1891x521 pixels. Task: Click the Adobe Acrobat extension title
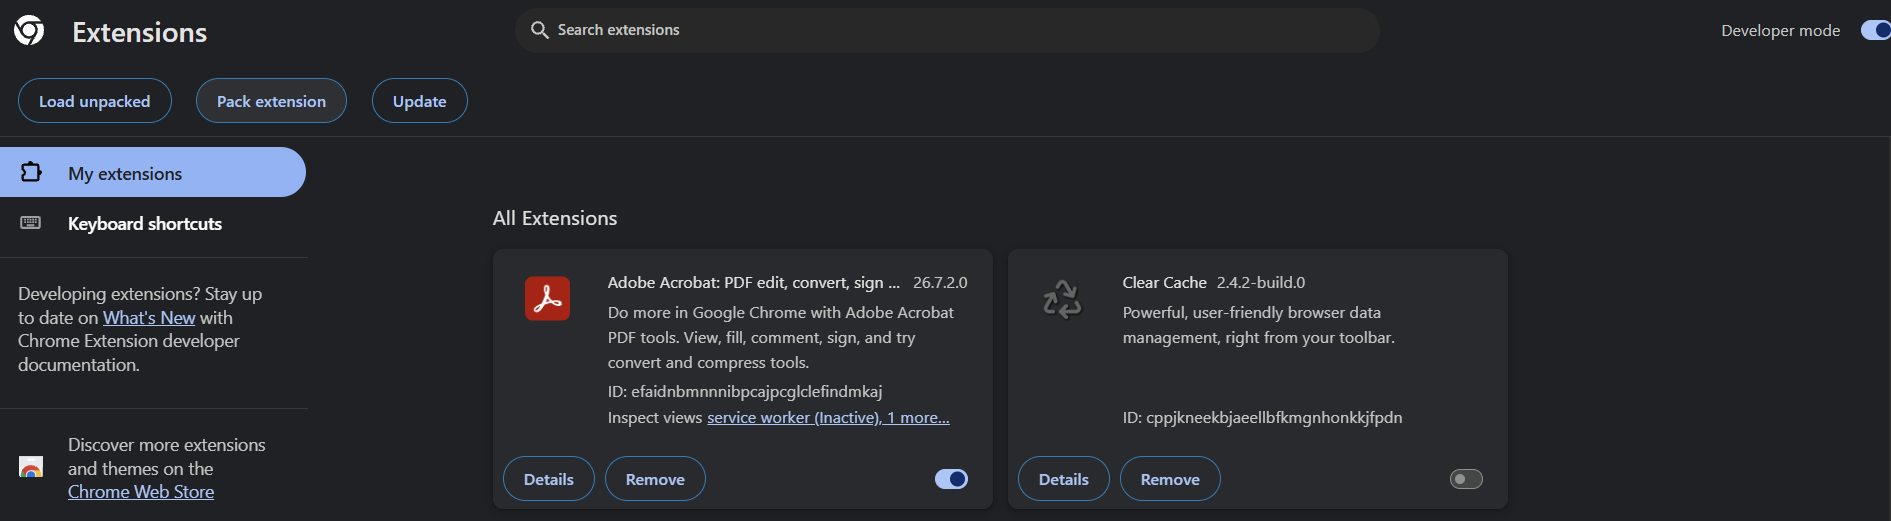pos(753,282)
